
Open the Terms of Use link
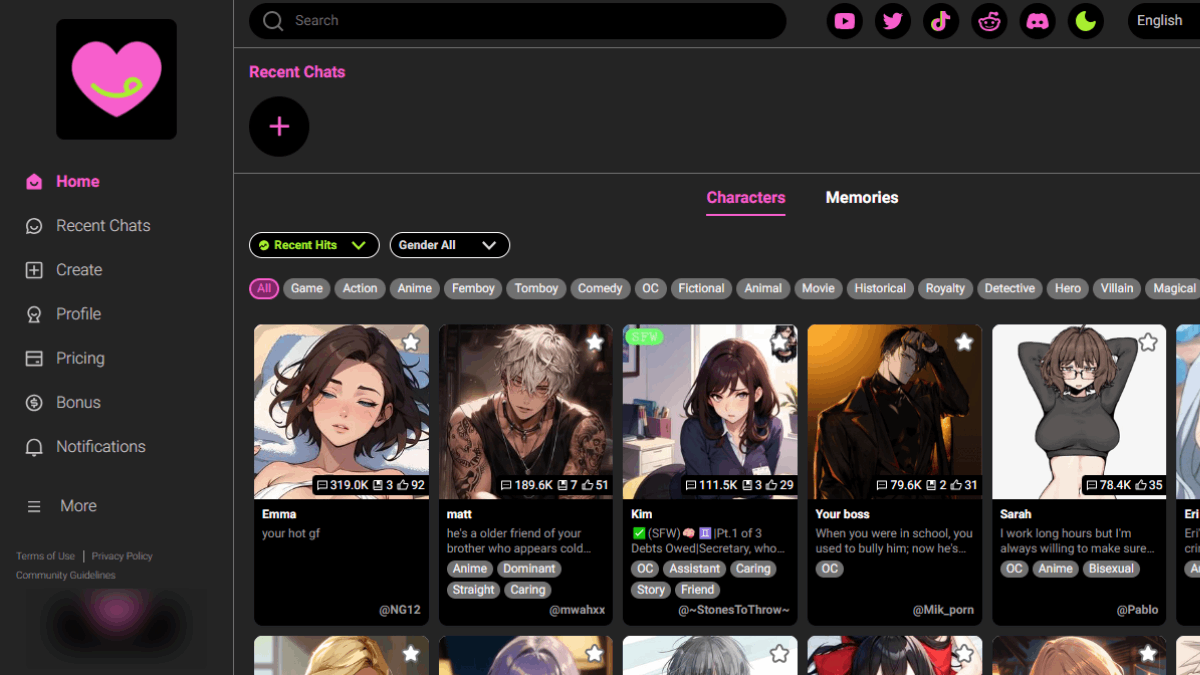45,556
